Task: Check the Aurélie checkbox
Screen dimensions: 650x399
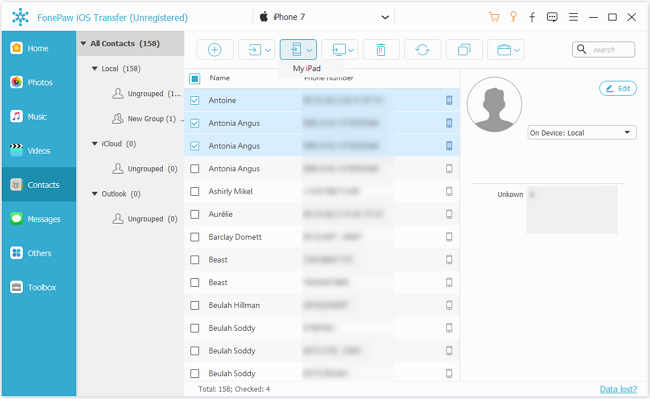Action: tap(195, 214)
